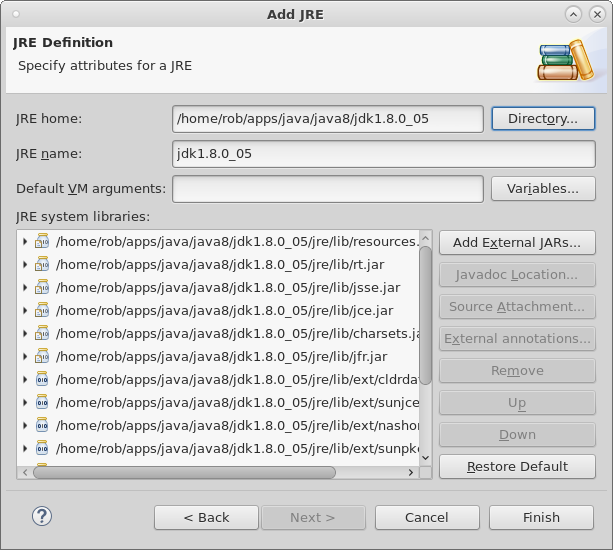Click the jar icon beside jfr.jar

42,357
